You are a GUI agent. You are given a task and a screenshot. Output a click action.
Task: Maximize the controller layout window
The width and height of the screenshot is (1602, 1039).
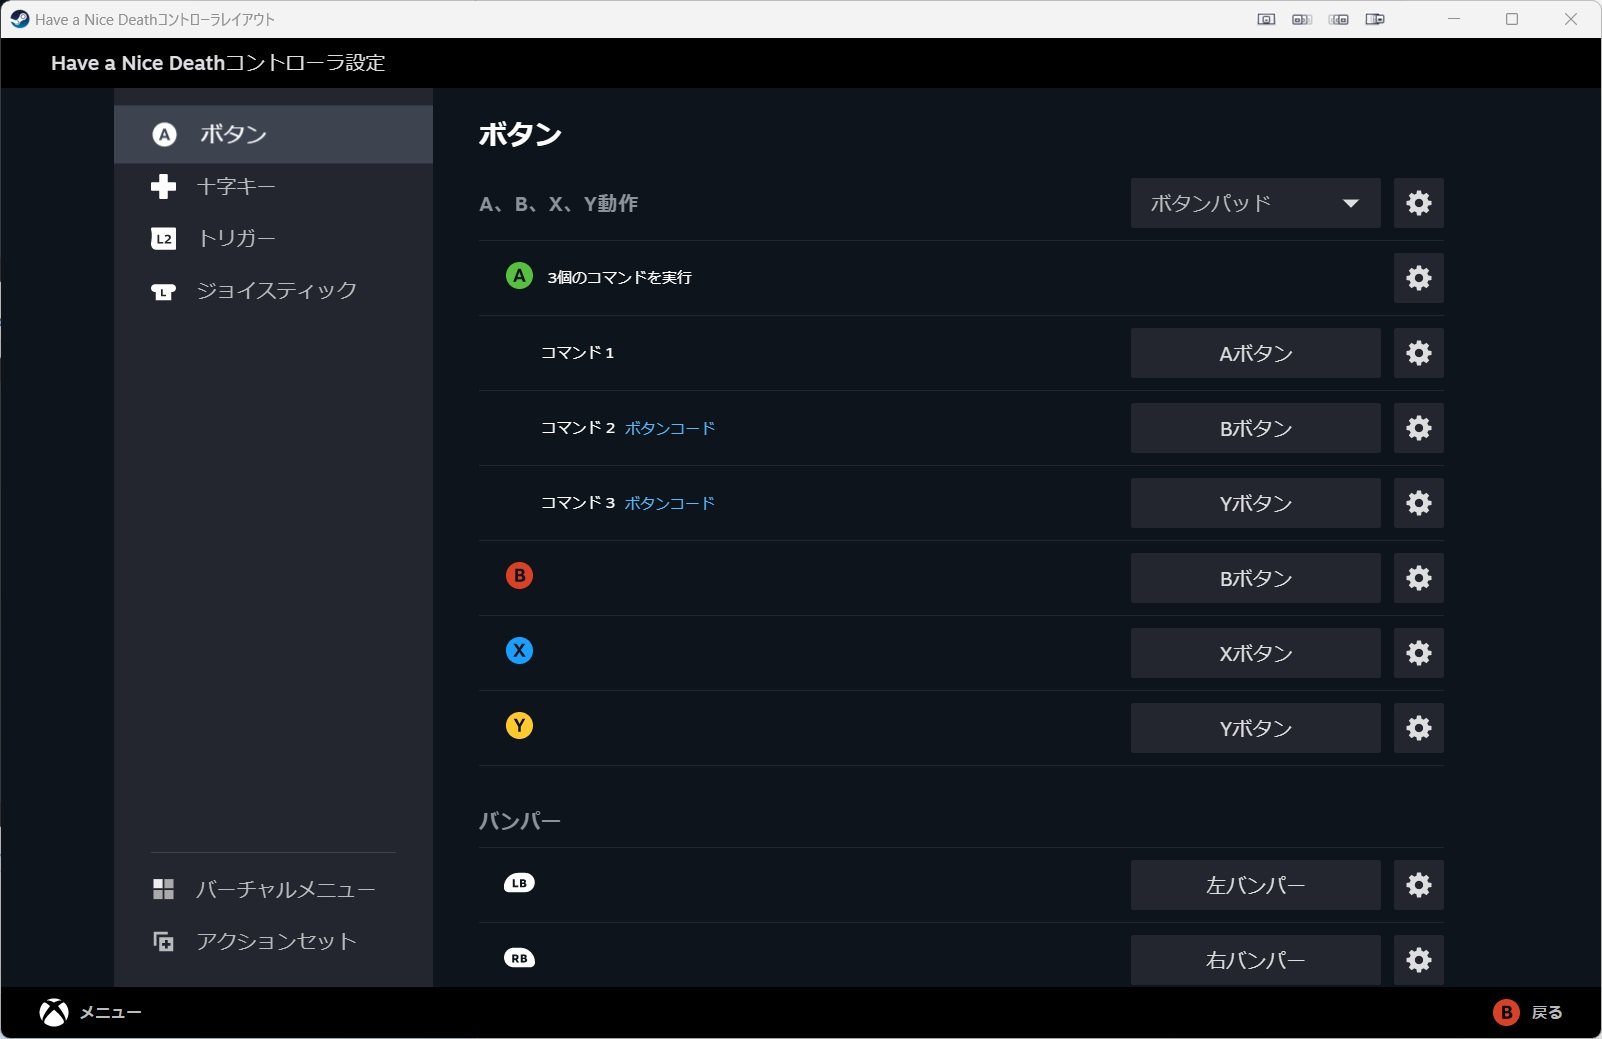pos(1512,19)
